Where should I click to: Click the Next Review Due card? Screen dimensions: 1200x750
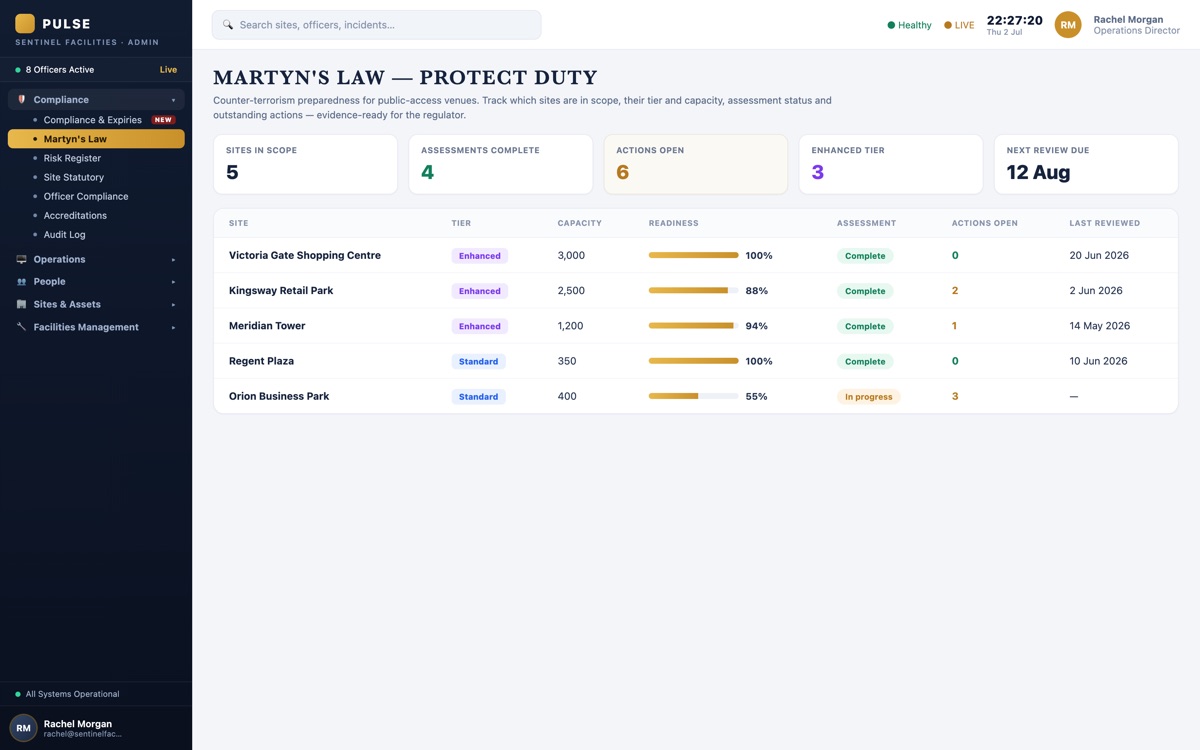[x=1086, y=164]
